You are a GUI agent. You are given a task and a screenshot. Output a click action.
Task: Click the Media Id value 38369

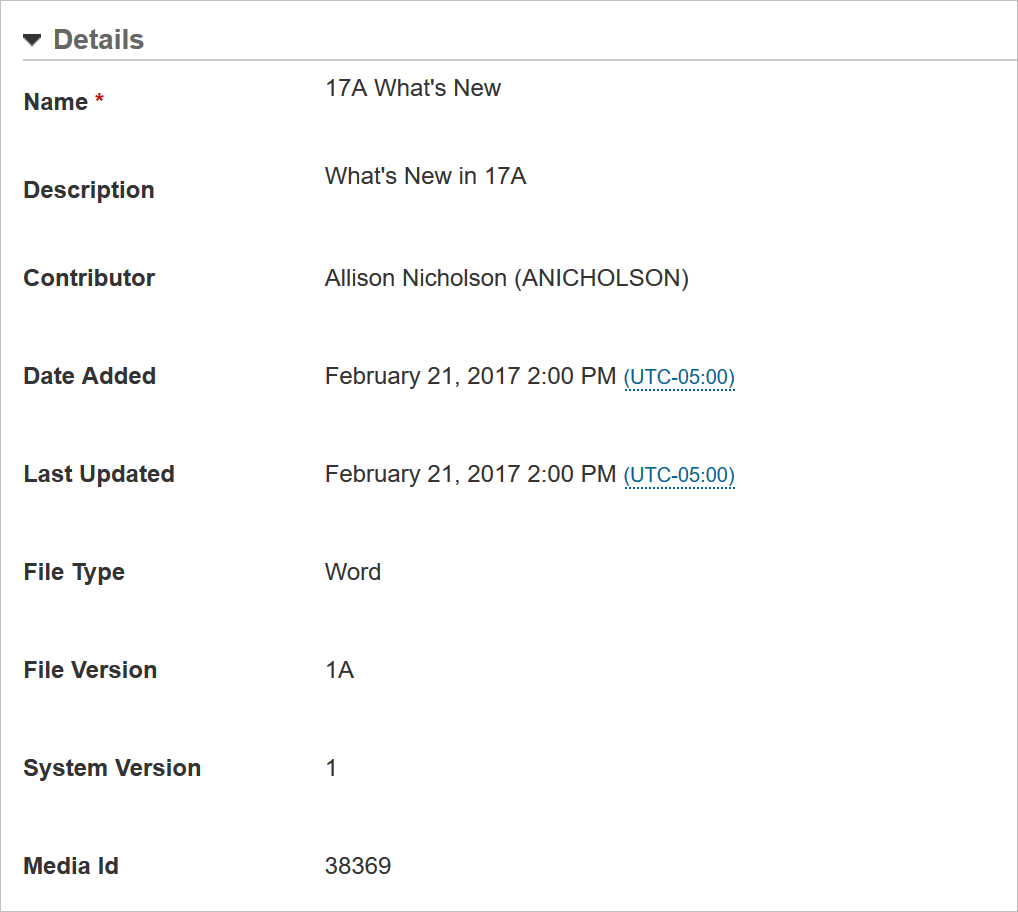coord(357,867)
